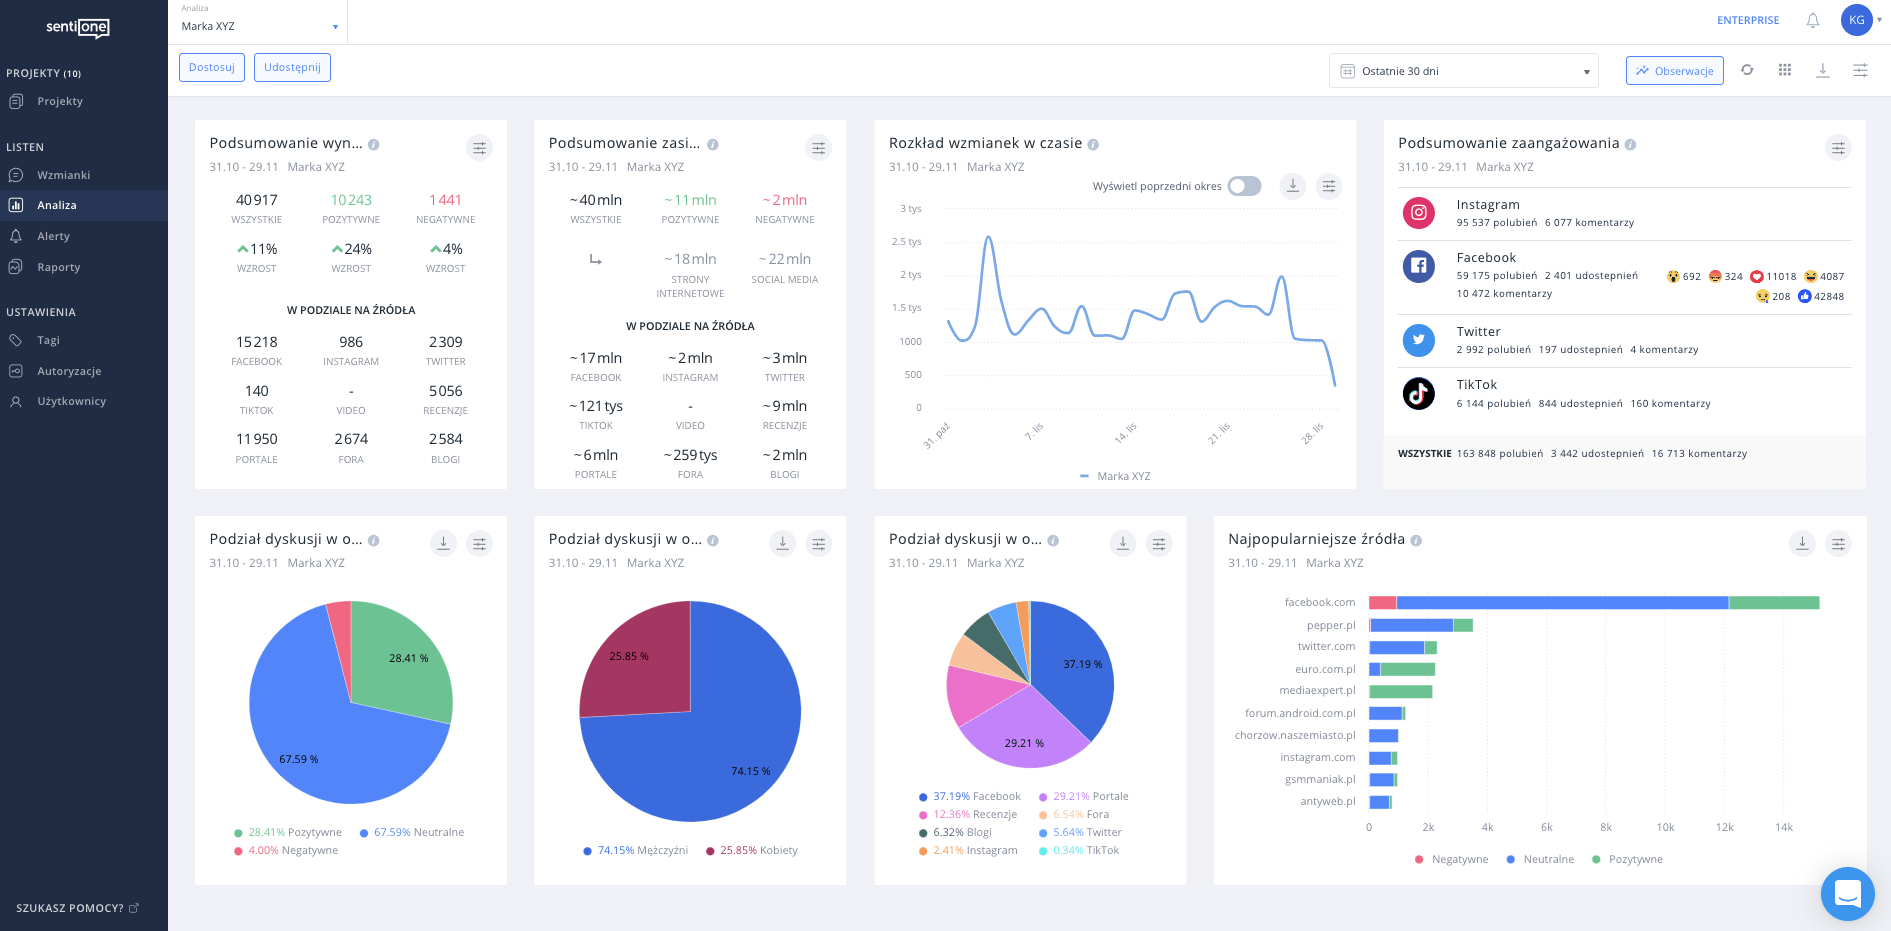
Task: Toggle Mężczyźni legend in gender pie chart
Action: pyautogui.click(x=636, y=850)
